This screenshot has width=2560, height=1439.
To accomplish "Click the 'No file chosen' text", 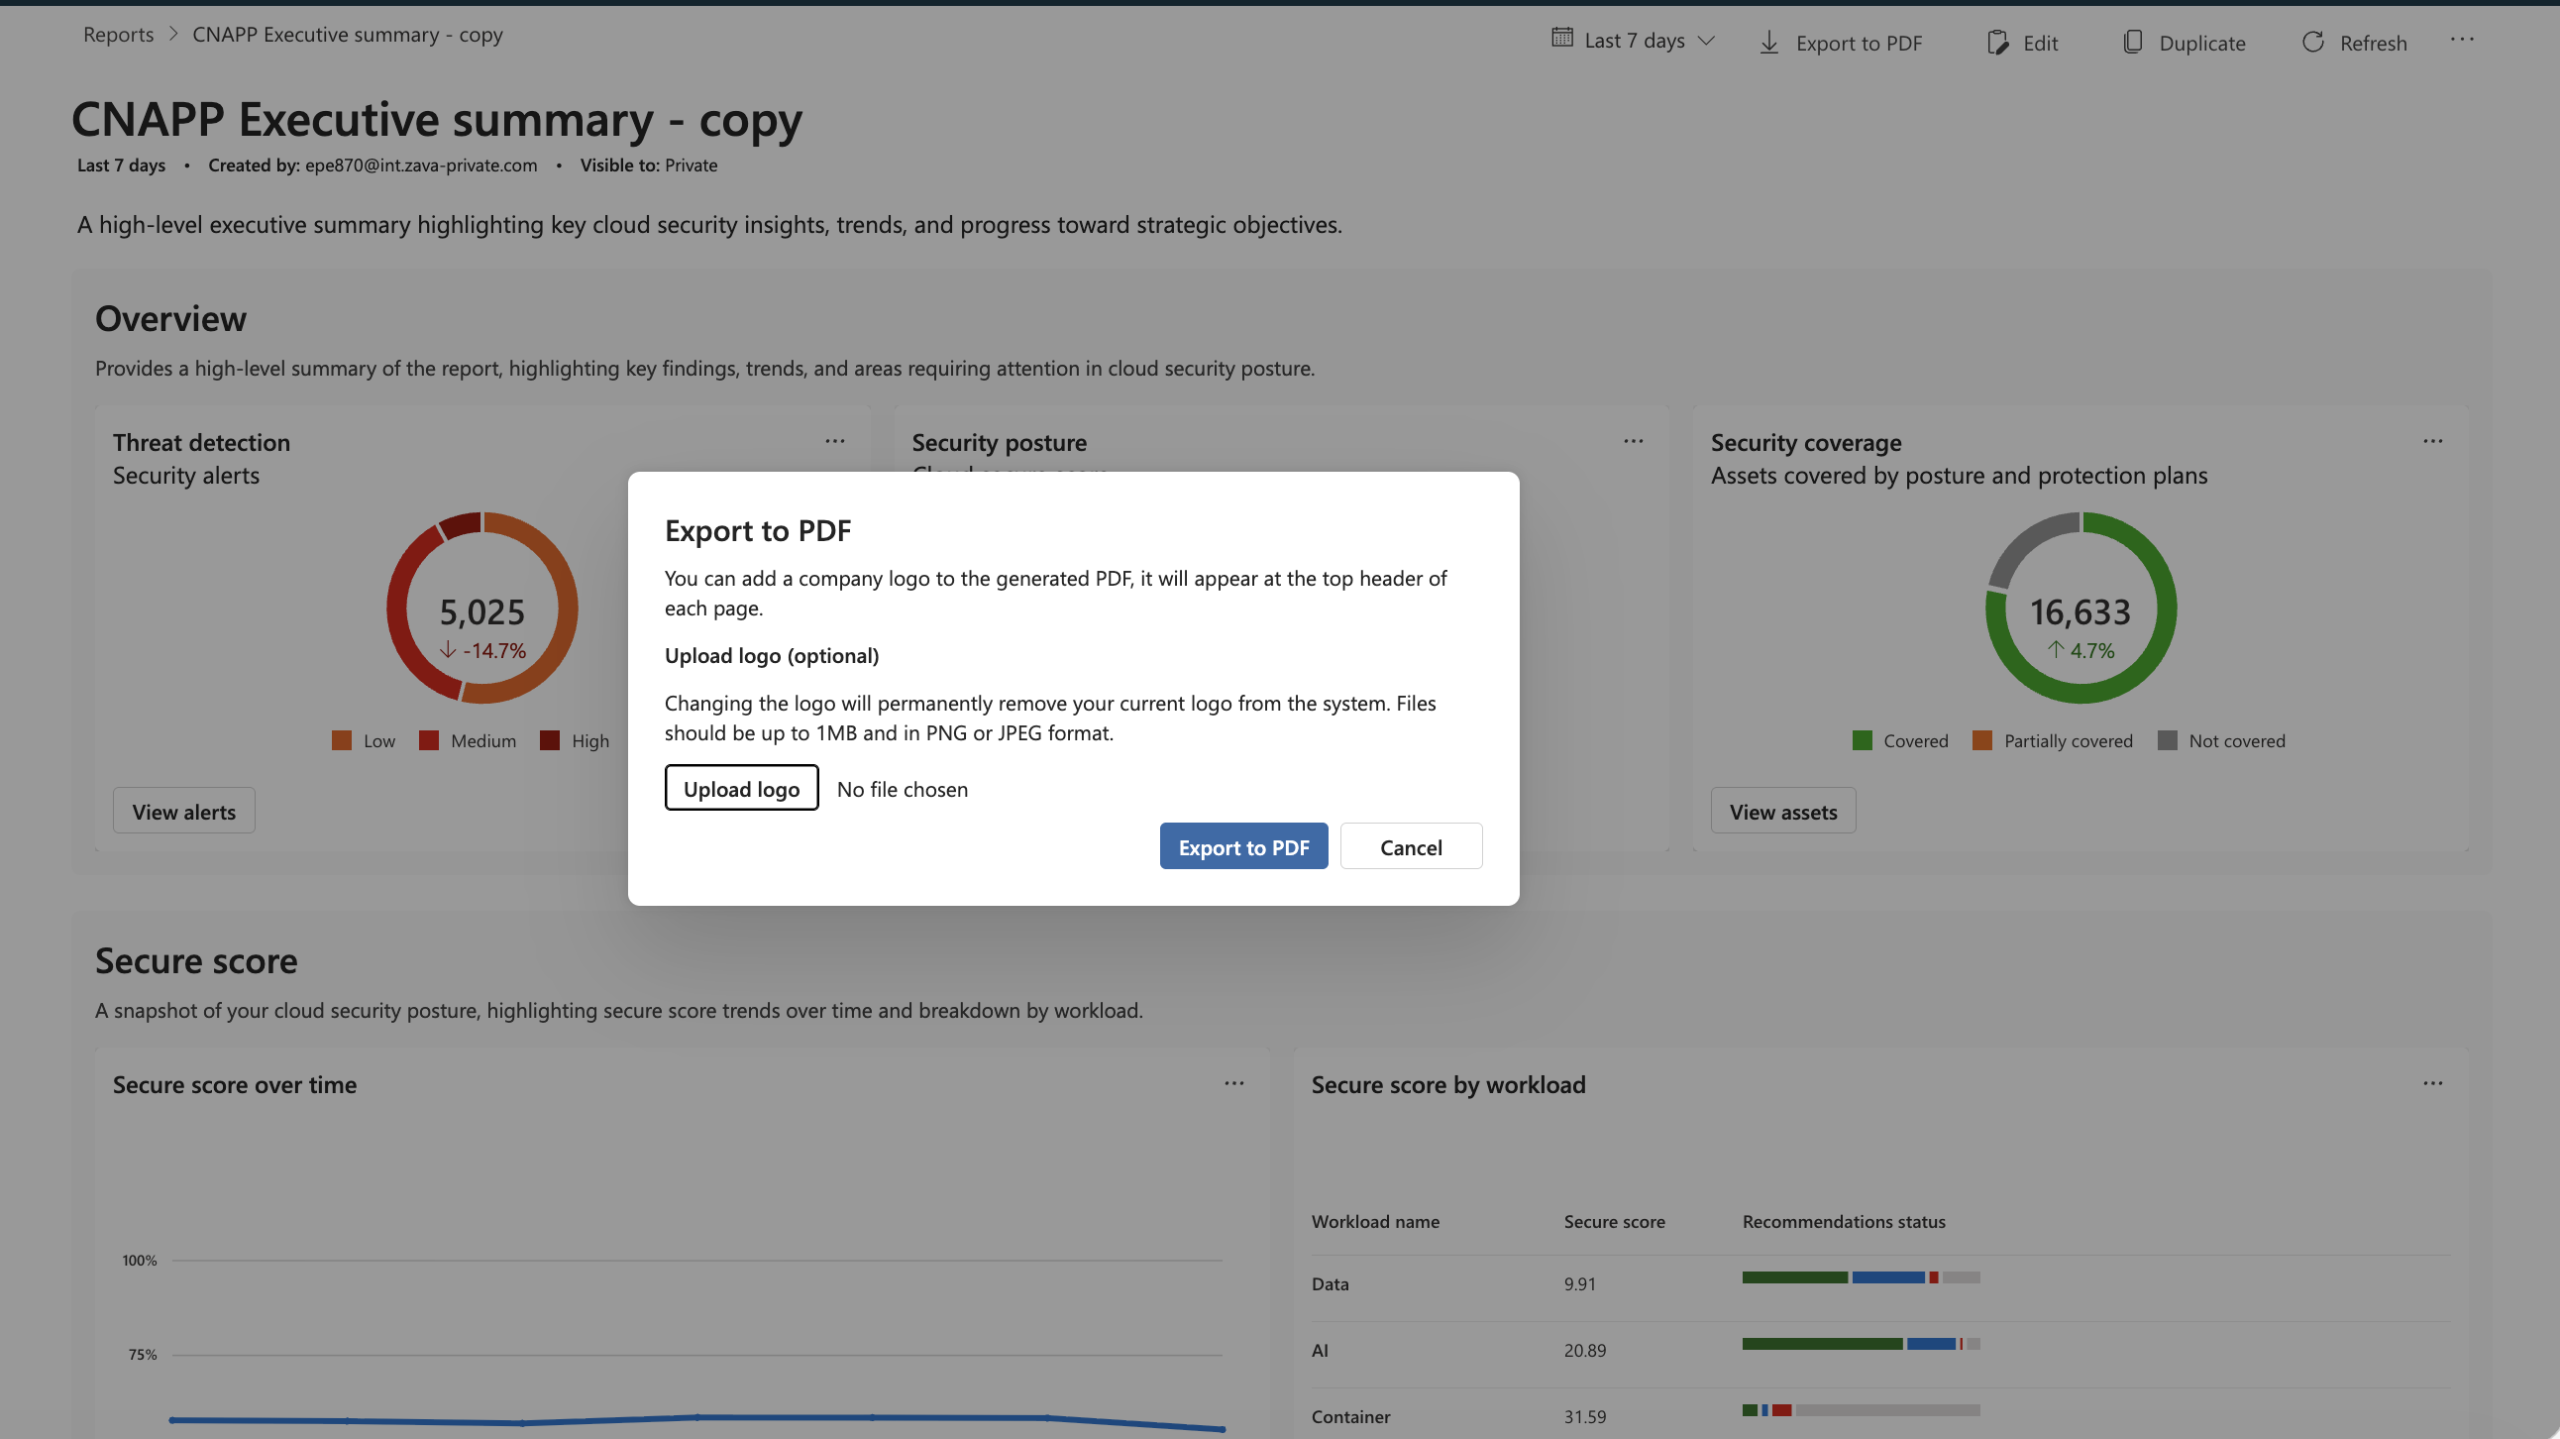I will click(902, 788).
